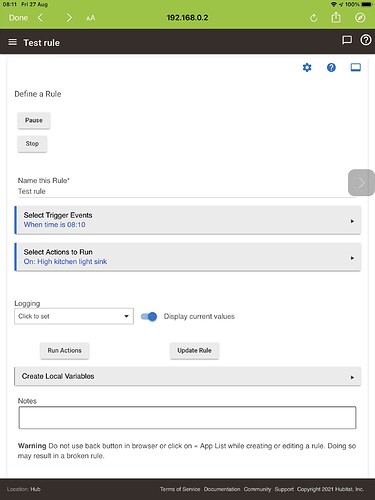This screenshot has width=375, height=500.
Task: Pause the rule
Action: coord(34,120)
